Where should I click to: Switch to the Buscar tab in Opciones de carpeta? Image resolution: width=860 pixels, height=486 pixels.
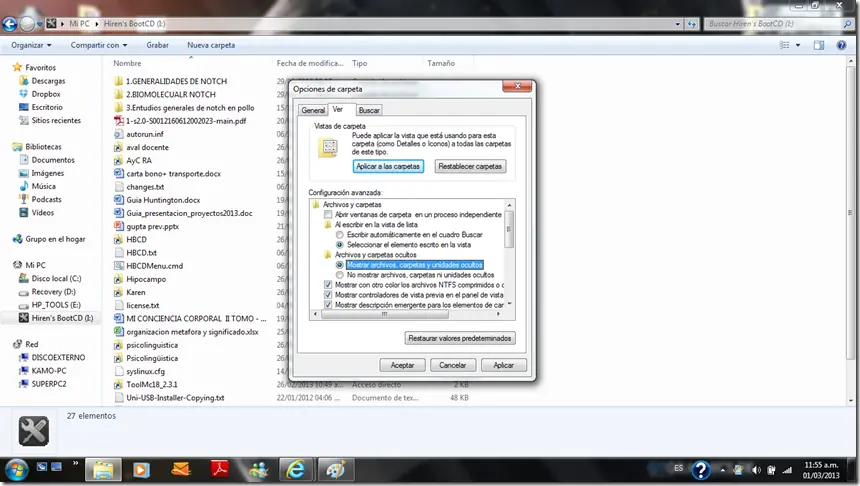pyautogui.click(x=369, y=110)
